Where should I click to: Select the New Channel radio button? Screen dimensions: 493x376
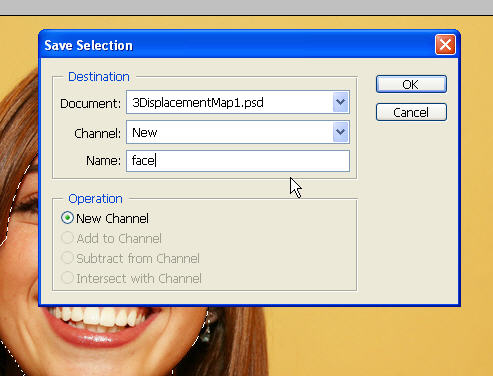pos(67,218)
